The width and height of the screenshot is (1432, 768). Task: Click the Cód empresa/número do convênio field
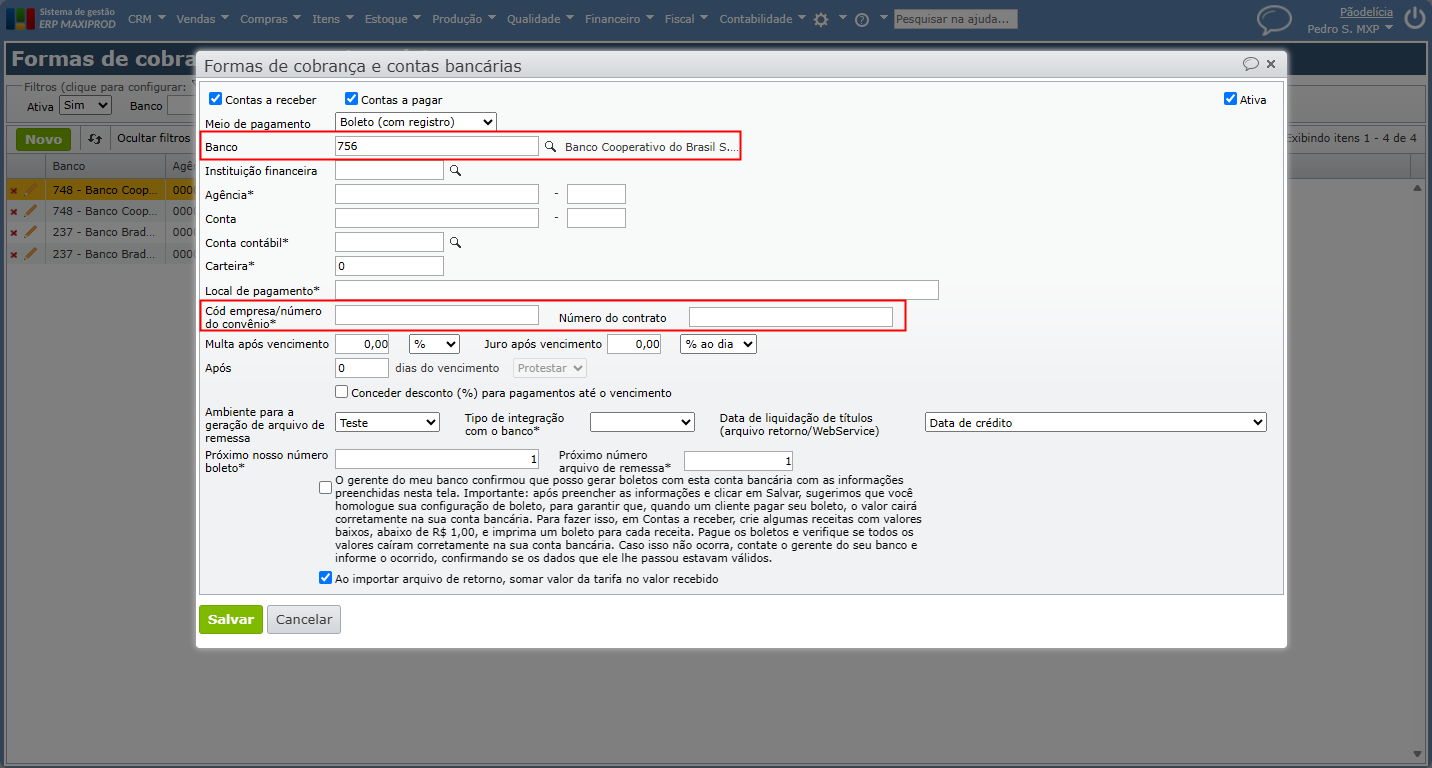437,316
